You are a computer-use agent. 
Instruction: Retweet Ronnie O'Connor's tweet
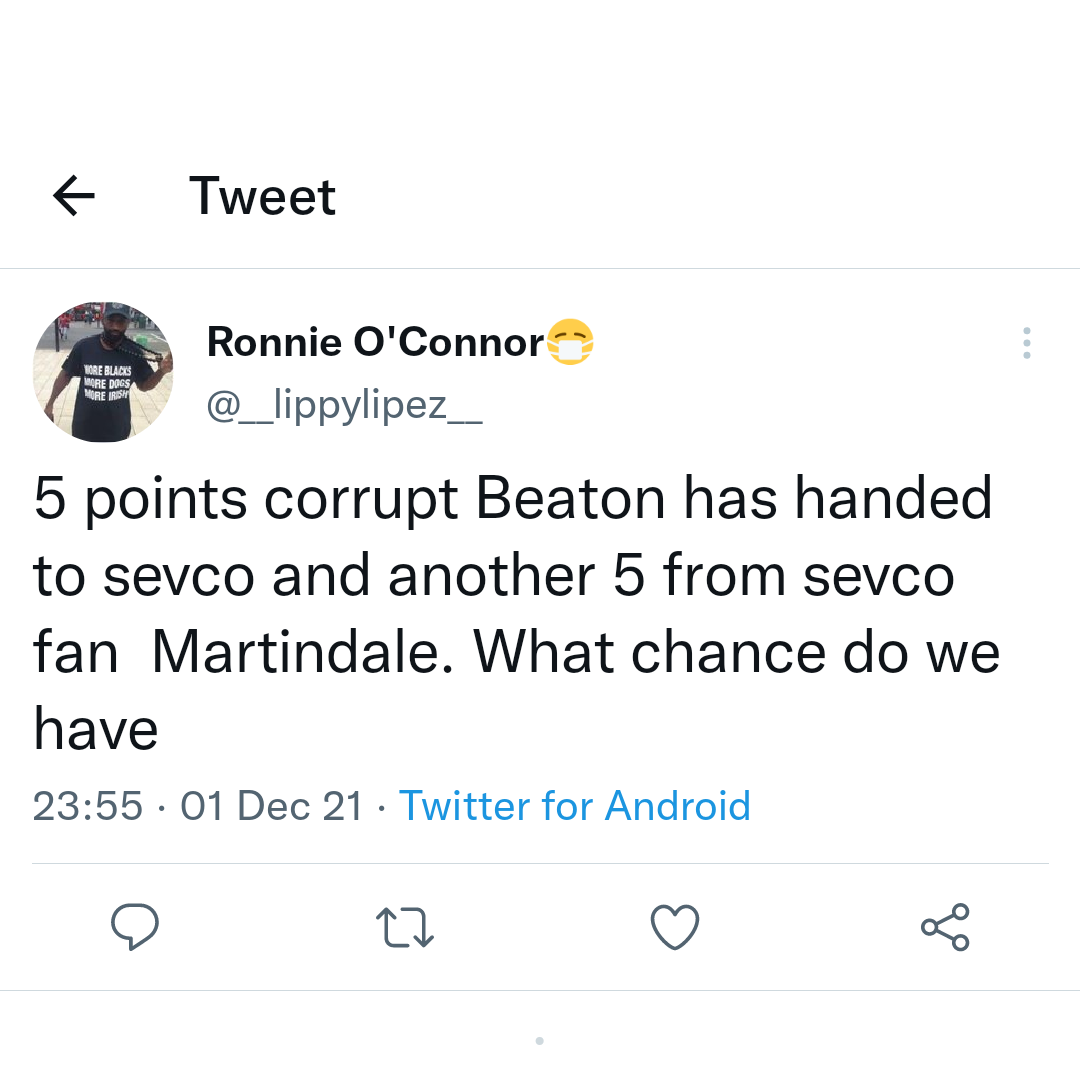(404, 927)
